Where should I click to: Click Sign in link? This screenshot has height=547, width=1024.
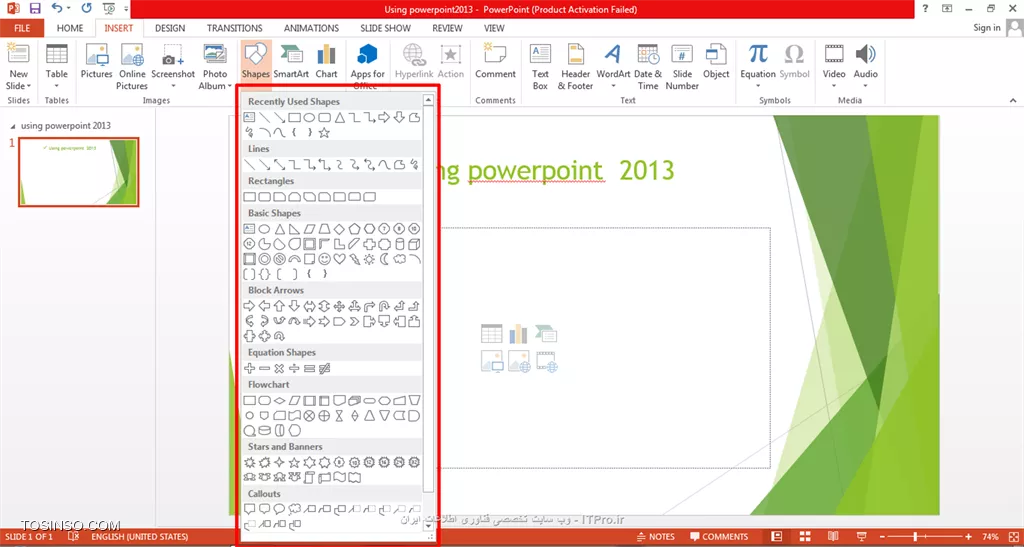click(x=987, y=27)
